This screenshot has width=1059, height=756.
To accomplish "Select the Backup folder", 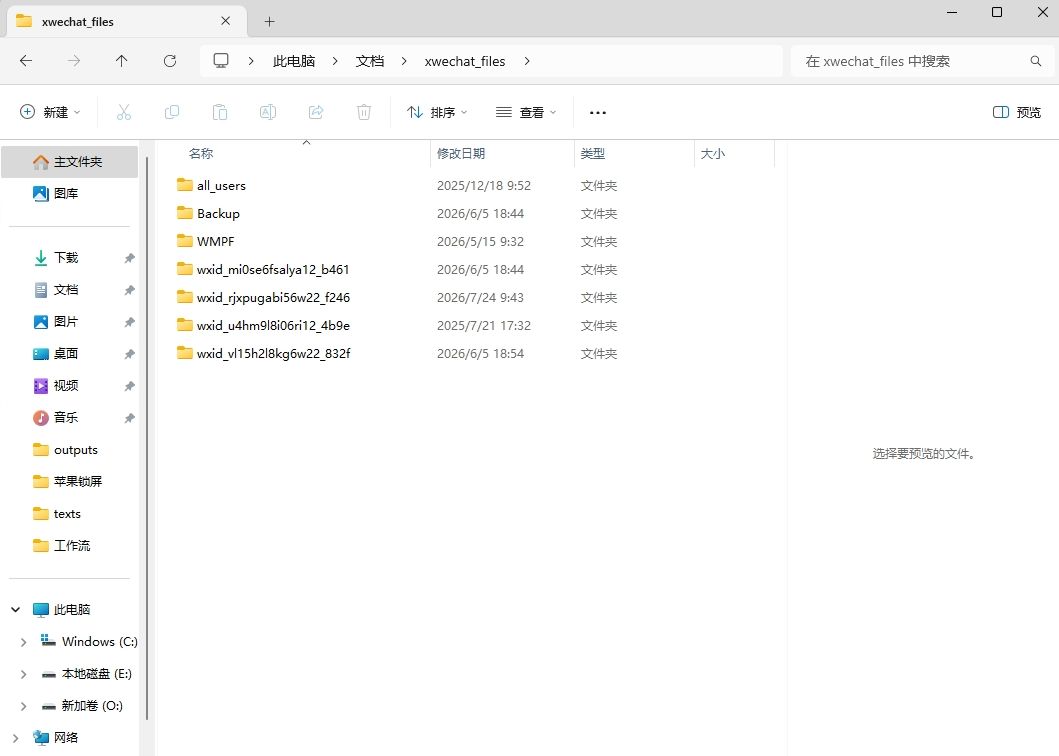I will point(218,213).
